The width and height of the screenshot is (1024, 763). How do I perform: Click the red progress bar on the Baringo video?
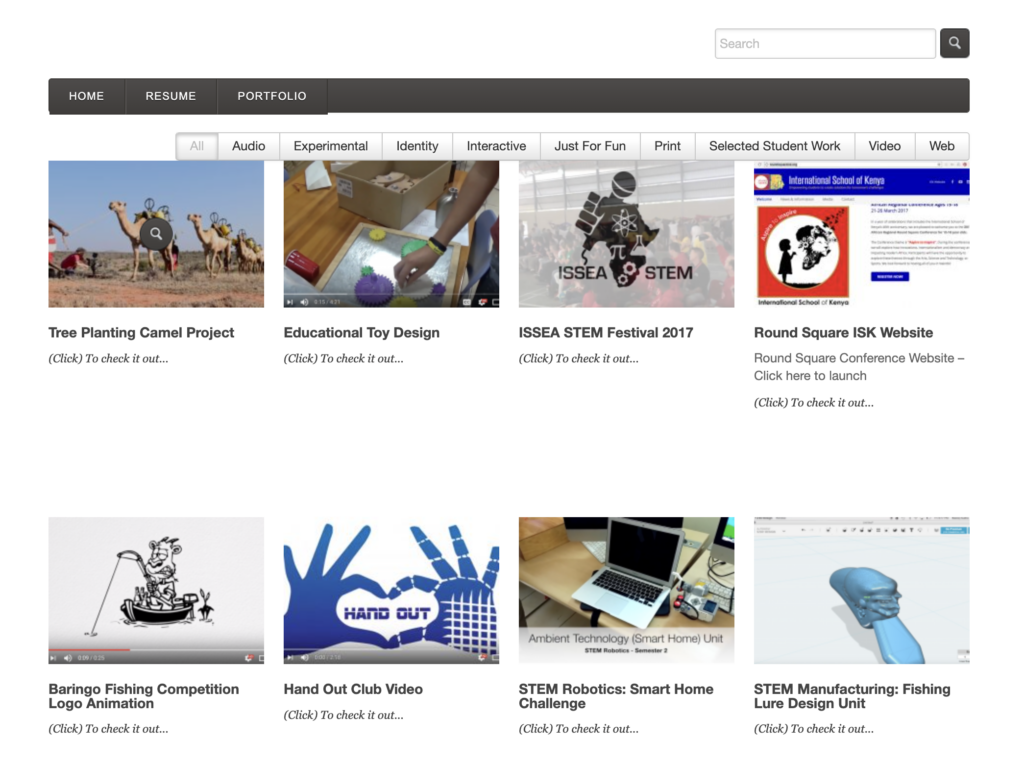(90, 650)
